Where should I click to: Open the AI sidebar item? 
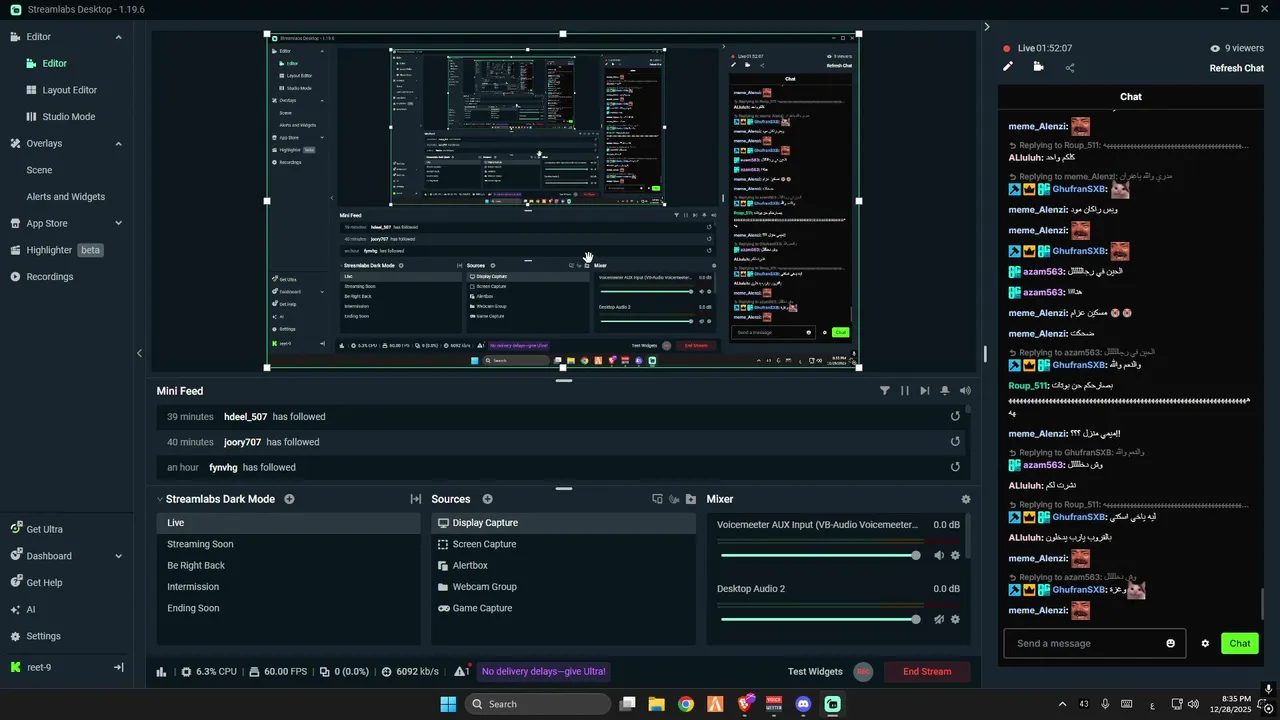point(22,610)
